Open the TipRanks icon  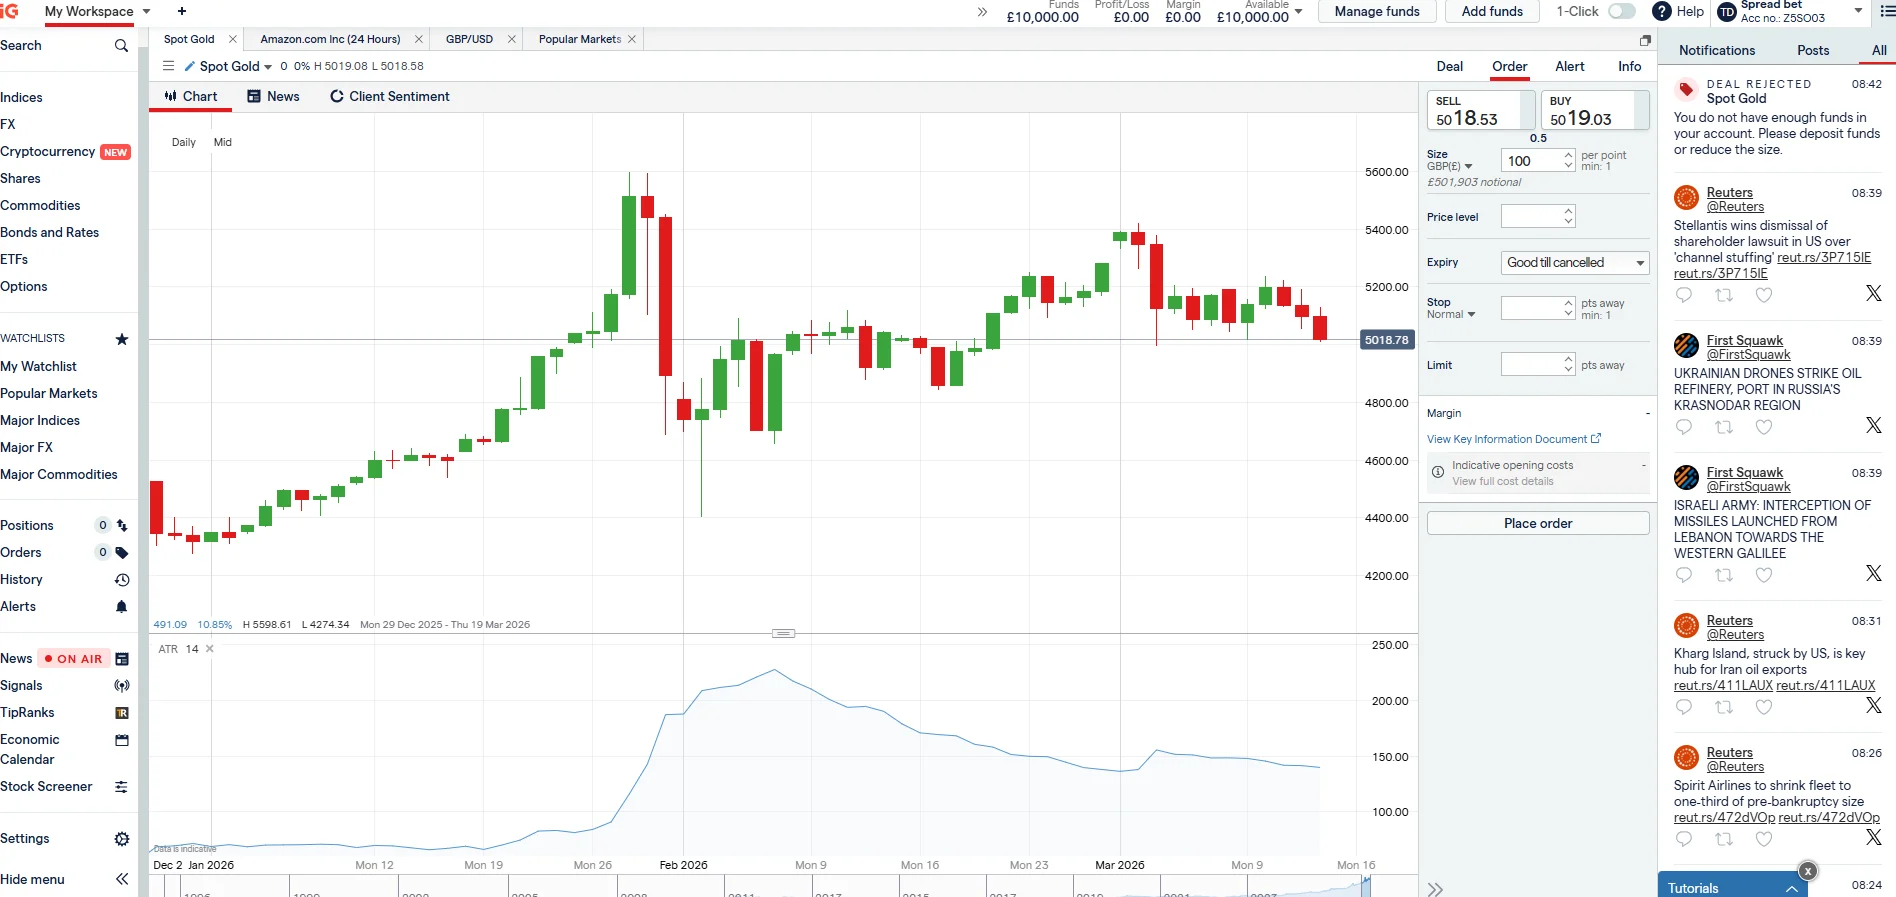click(122, 713)
